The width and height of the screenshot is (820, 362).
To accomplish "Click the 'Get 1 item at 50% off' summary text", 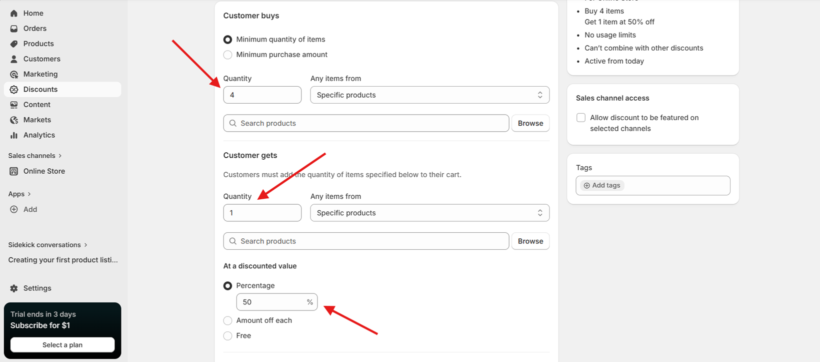I will pyautogui.click(x=619, y=22).
